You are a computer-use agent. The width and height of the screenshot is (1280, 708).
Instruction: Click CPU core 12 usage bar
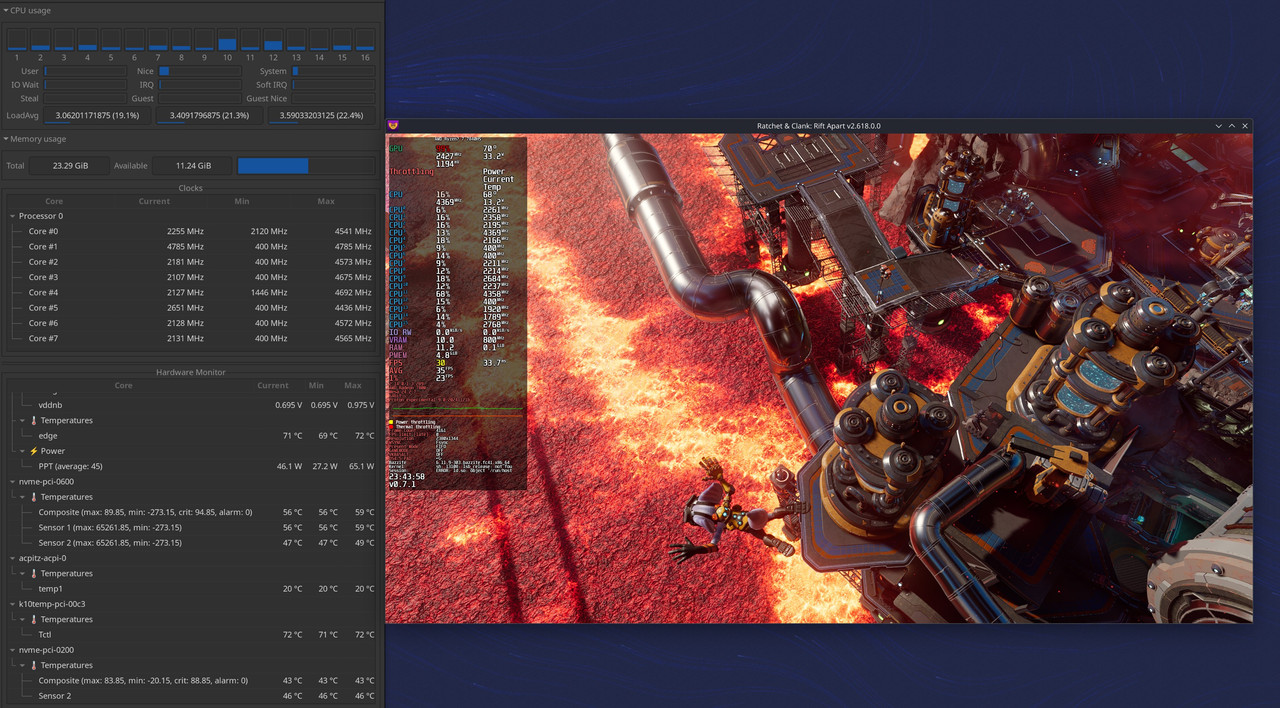tap(273, 39)
